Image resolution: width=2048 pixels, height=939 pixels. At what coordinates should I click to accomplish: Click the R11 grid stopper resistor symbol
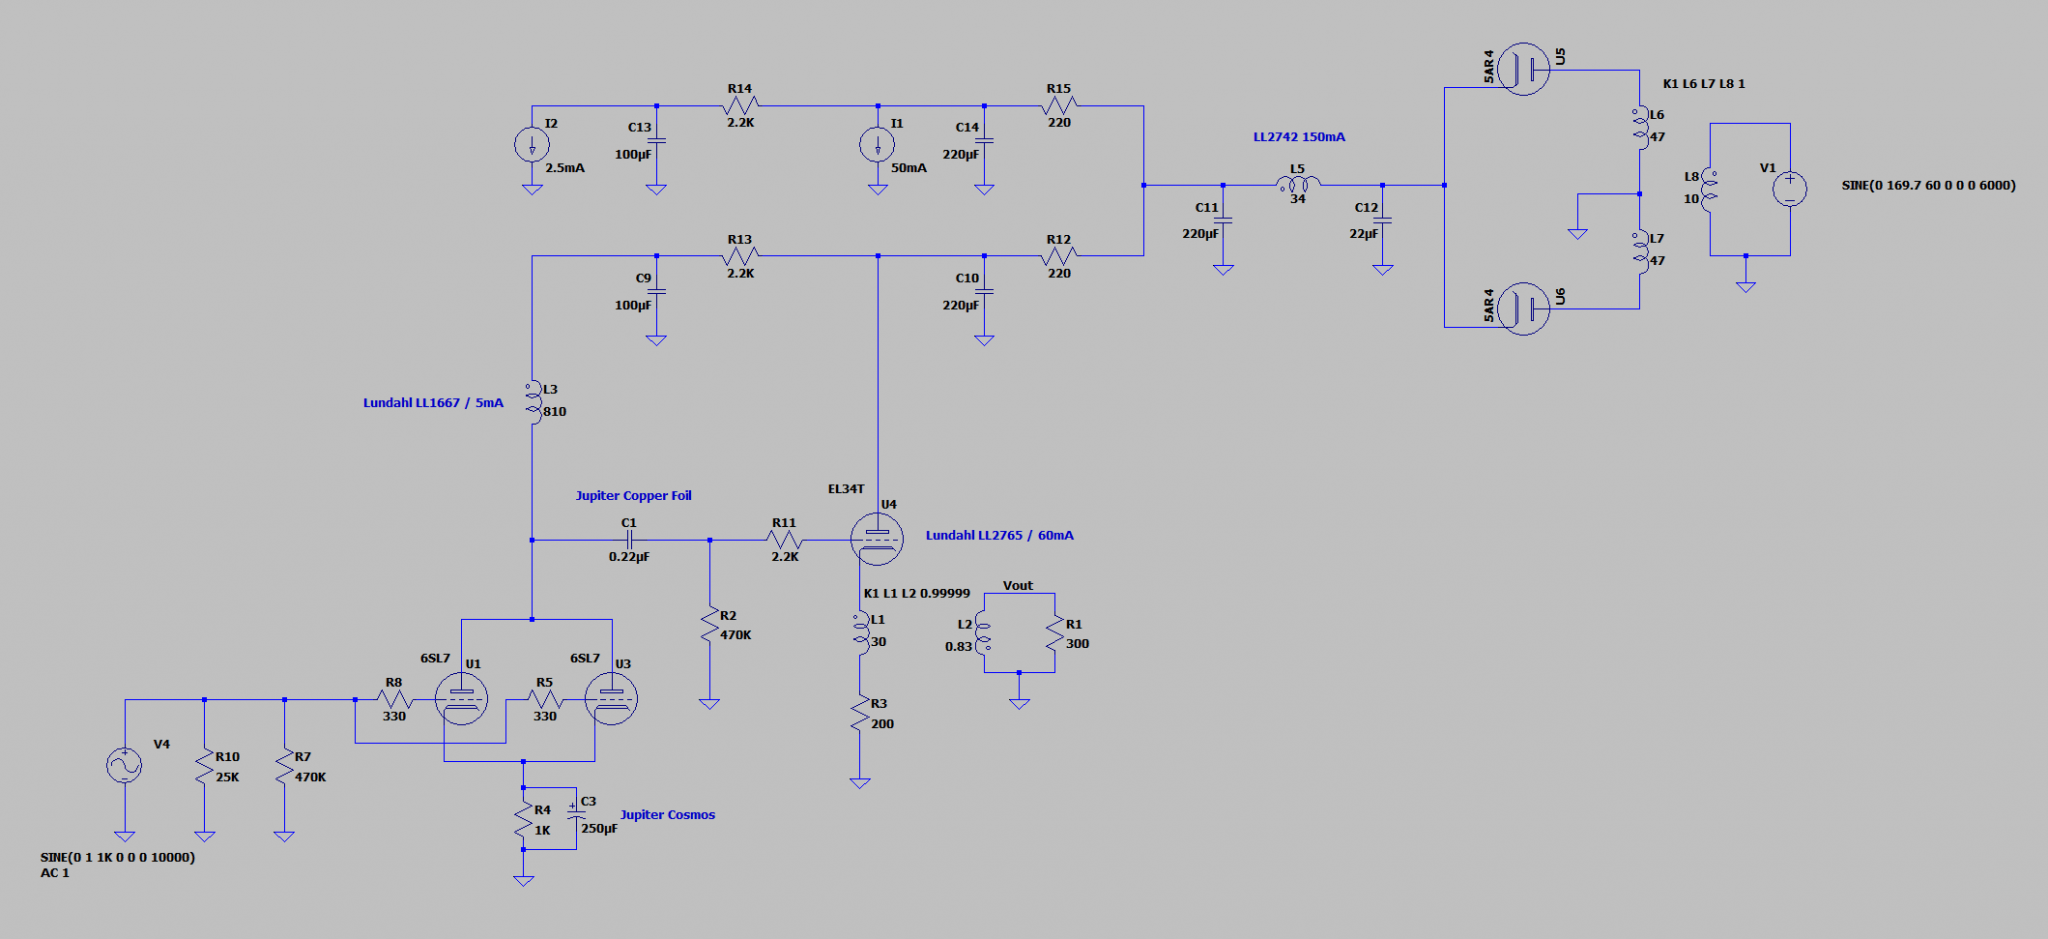784,540
